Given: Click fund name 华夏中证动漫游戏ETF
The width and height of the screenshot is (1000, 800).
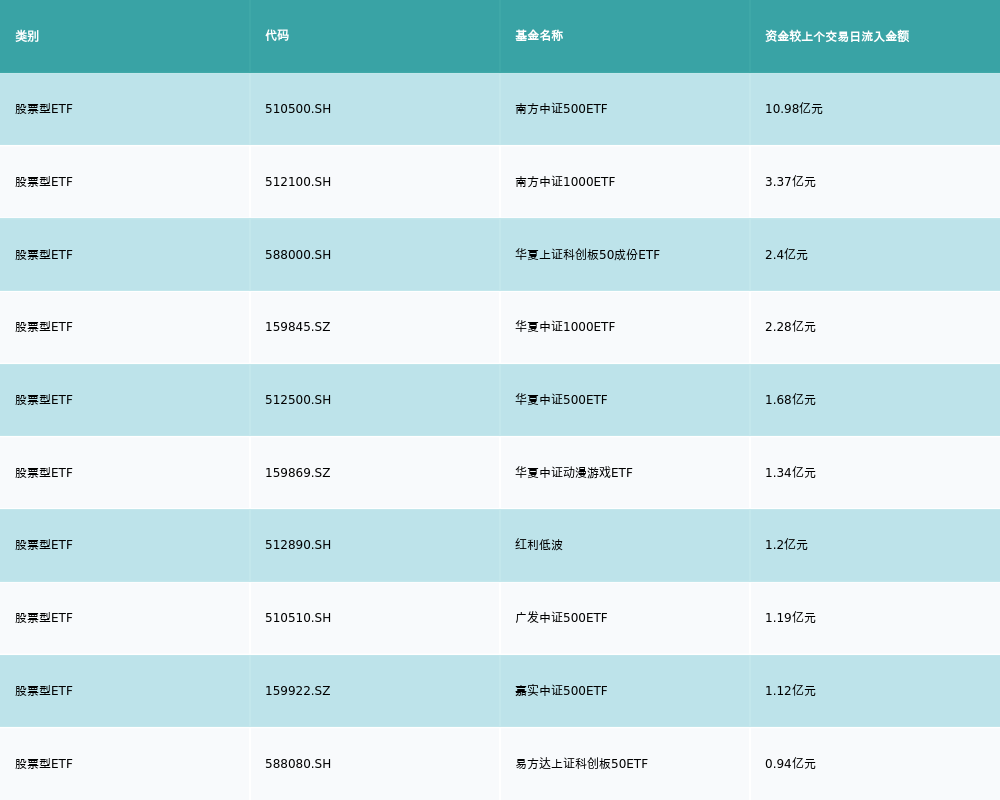Looking at the screenshot, I should [x=574, y=473].
